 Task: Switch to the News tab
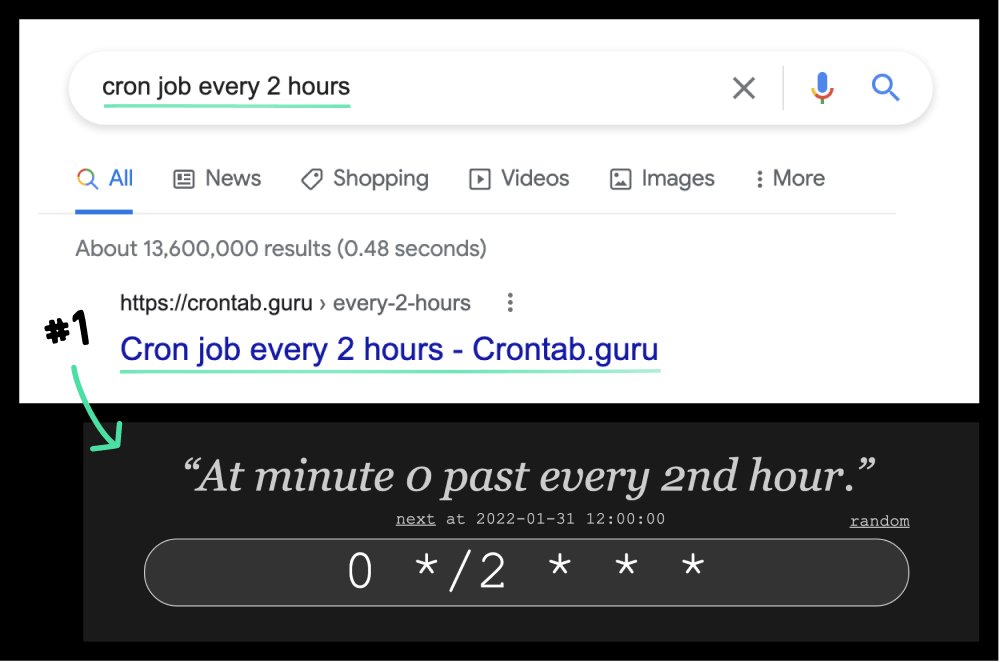[217, 179]
